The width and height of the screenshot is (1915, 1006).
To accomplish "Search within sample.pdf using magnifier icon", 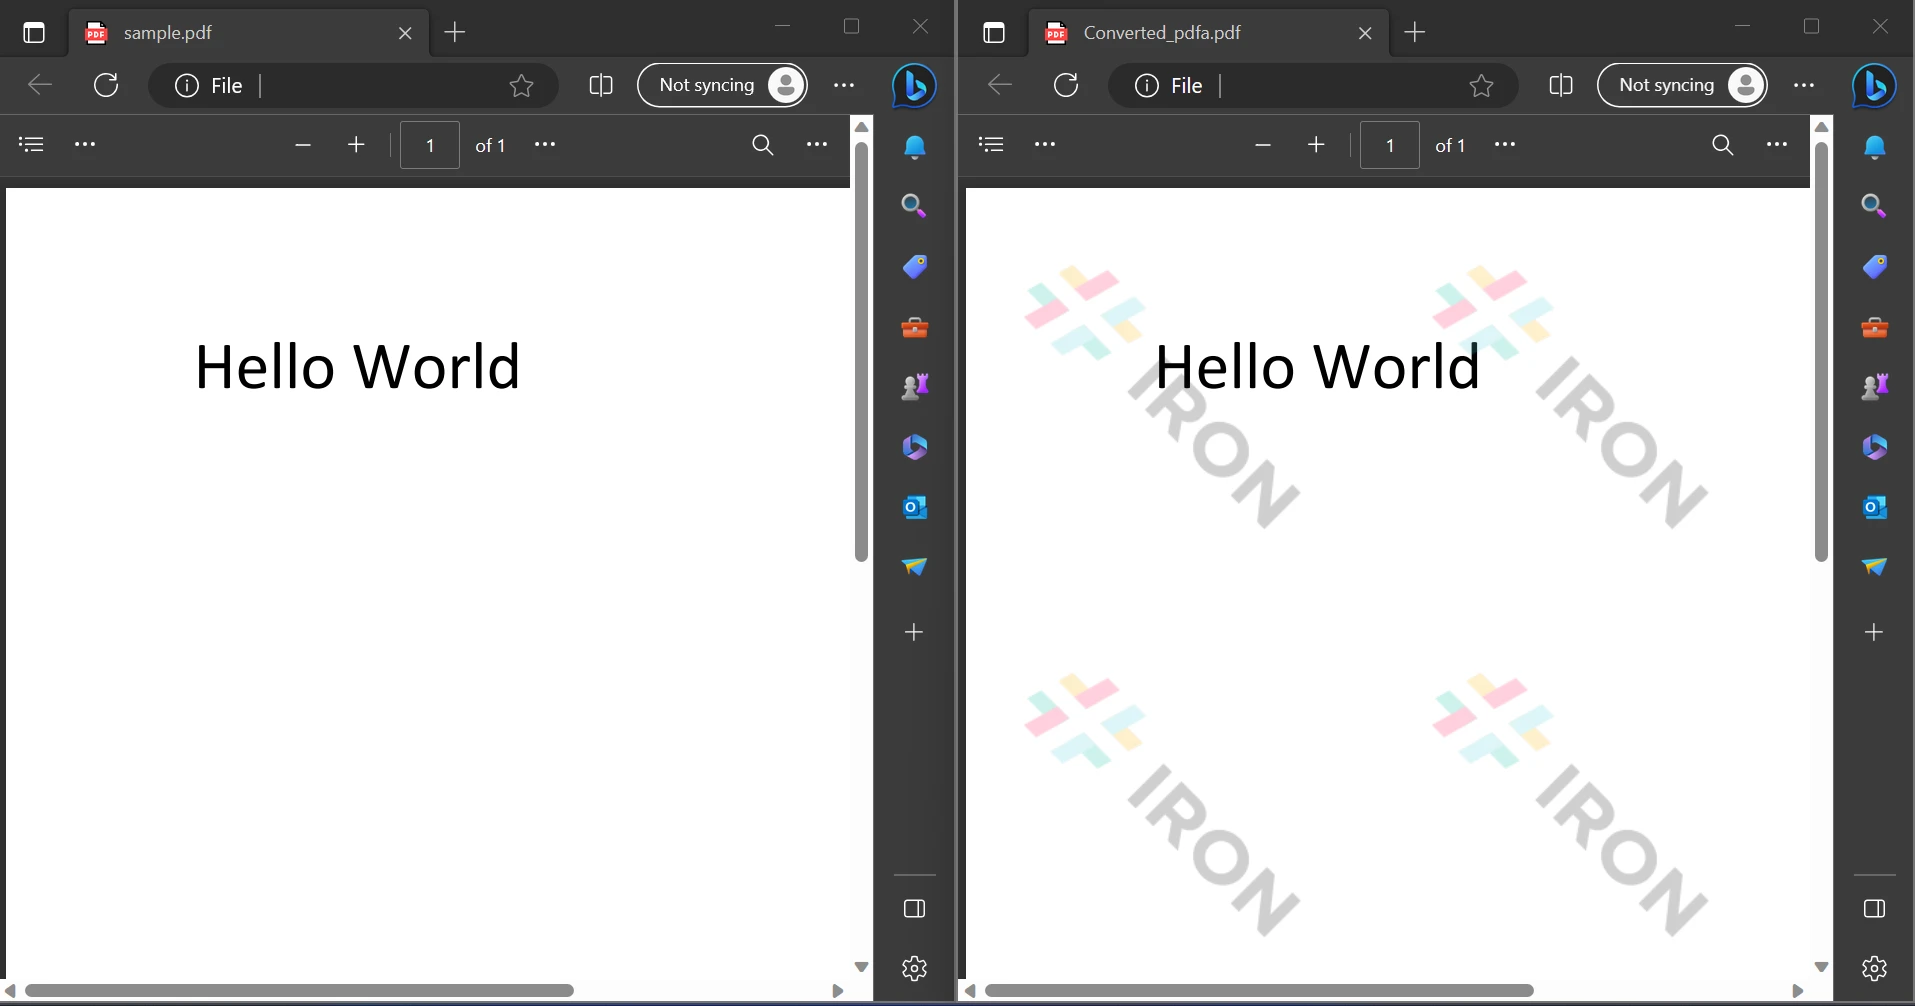I will click(x=763, y=145).
